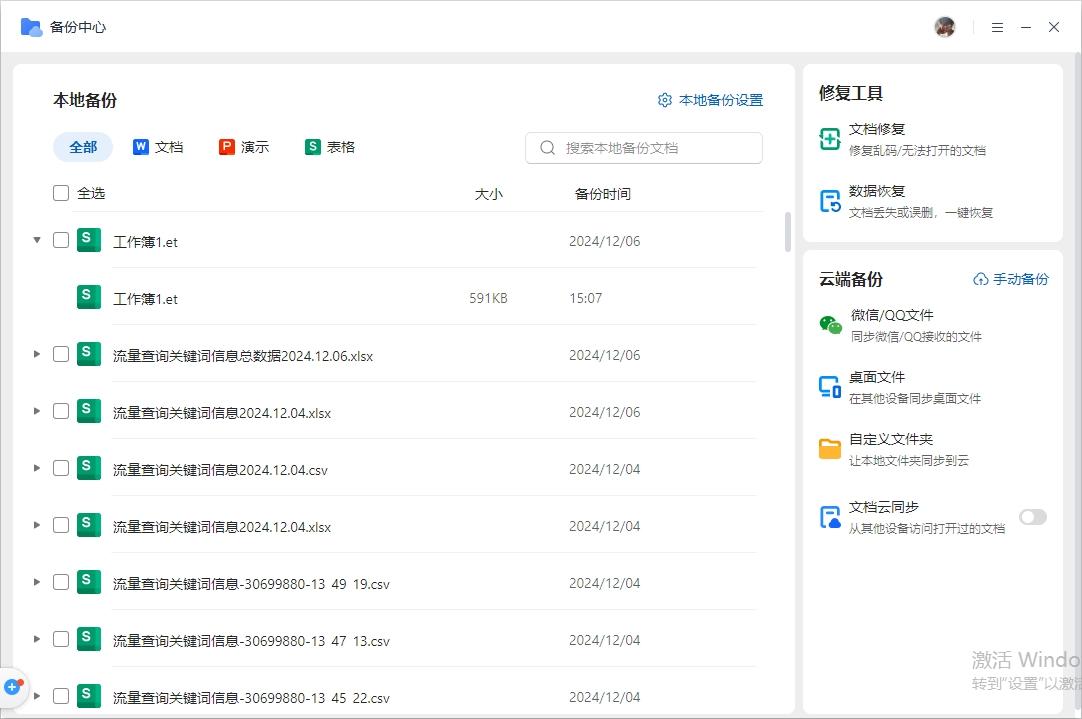Click the spreadsheet icon of 流量查询关键词信息总数据2024.12.06.xlsx
The height and width of the screenshot is (719, 1082).
click(88, 354)
